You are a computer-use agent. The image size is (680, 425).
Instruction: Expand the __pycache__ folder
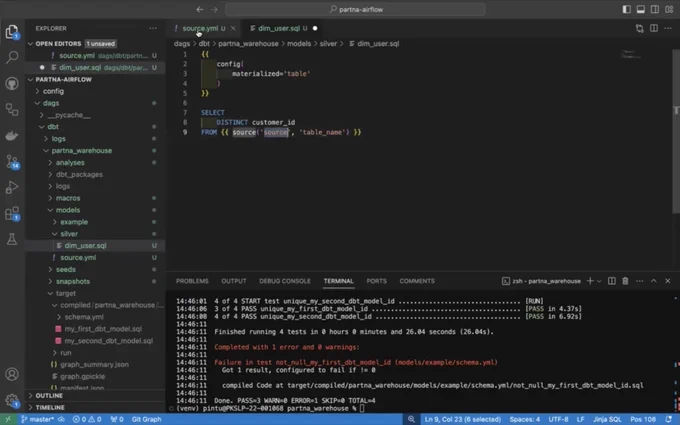[69, 115]
